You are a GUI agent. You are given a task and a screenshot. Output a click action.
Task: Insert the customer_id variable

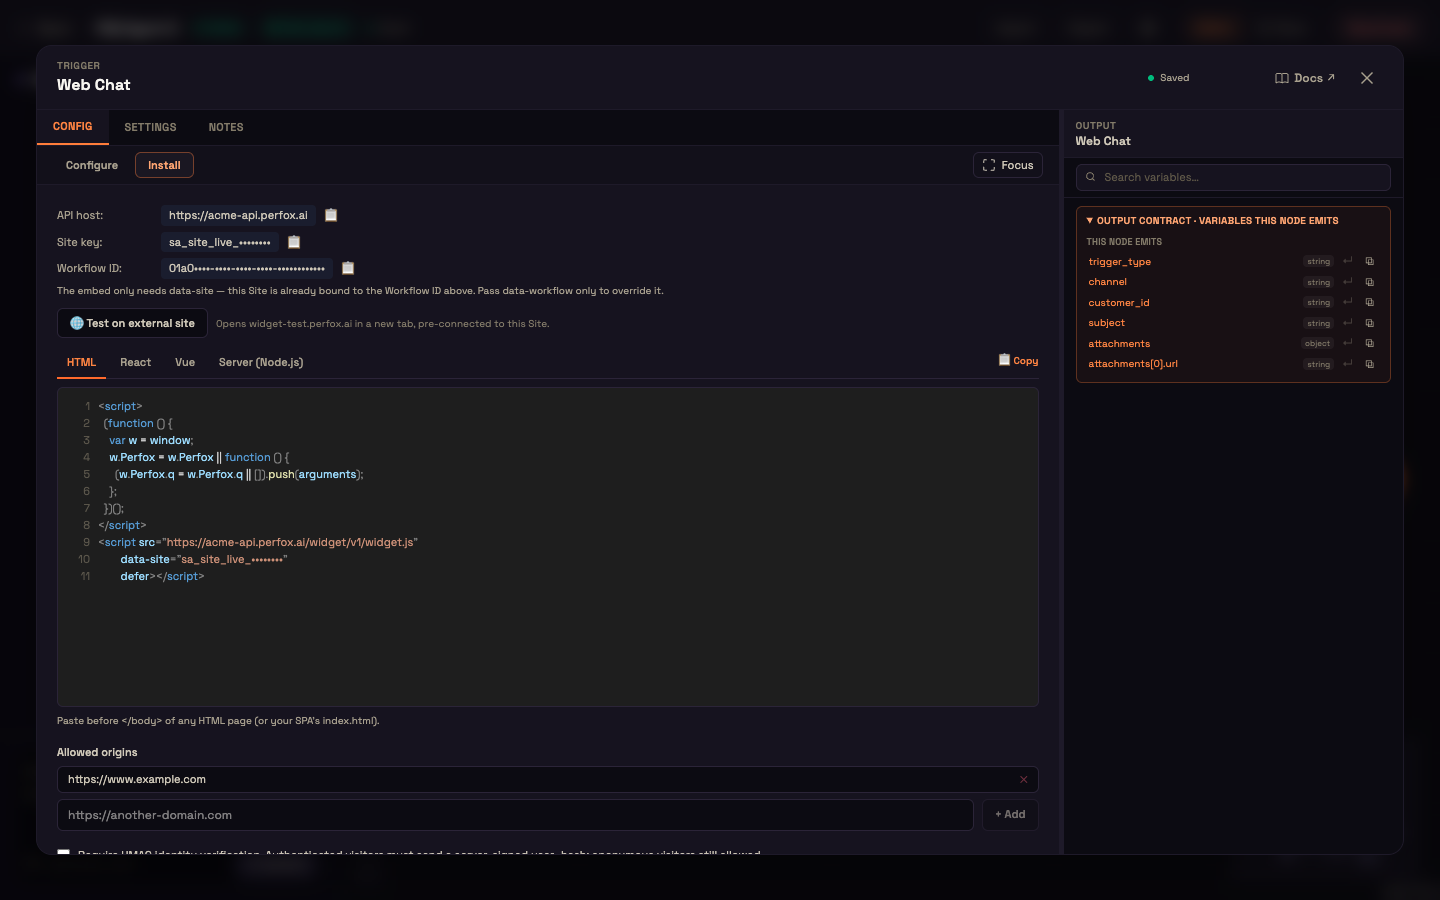1348,302
